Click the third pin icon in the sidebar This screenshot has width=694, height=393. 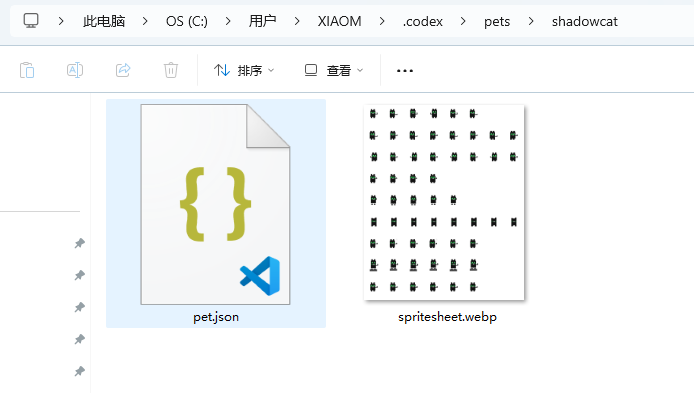(80, 307)
